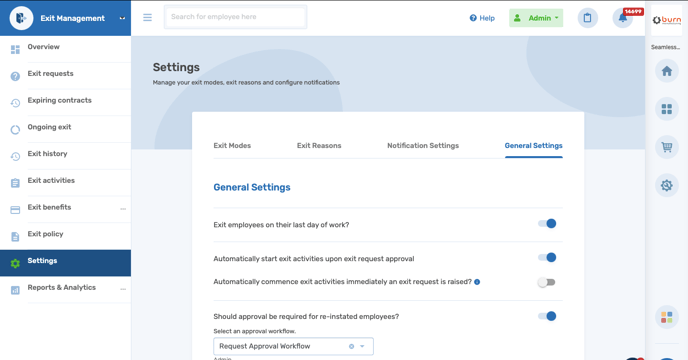This screenshot has width=688, height=360.
Task: Click the home icon in right rail
Action: click(666, 71)
